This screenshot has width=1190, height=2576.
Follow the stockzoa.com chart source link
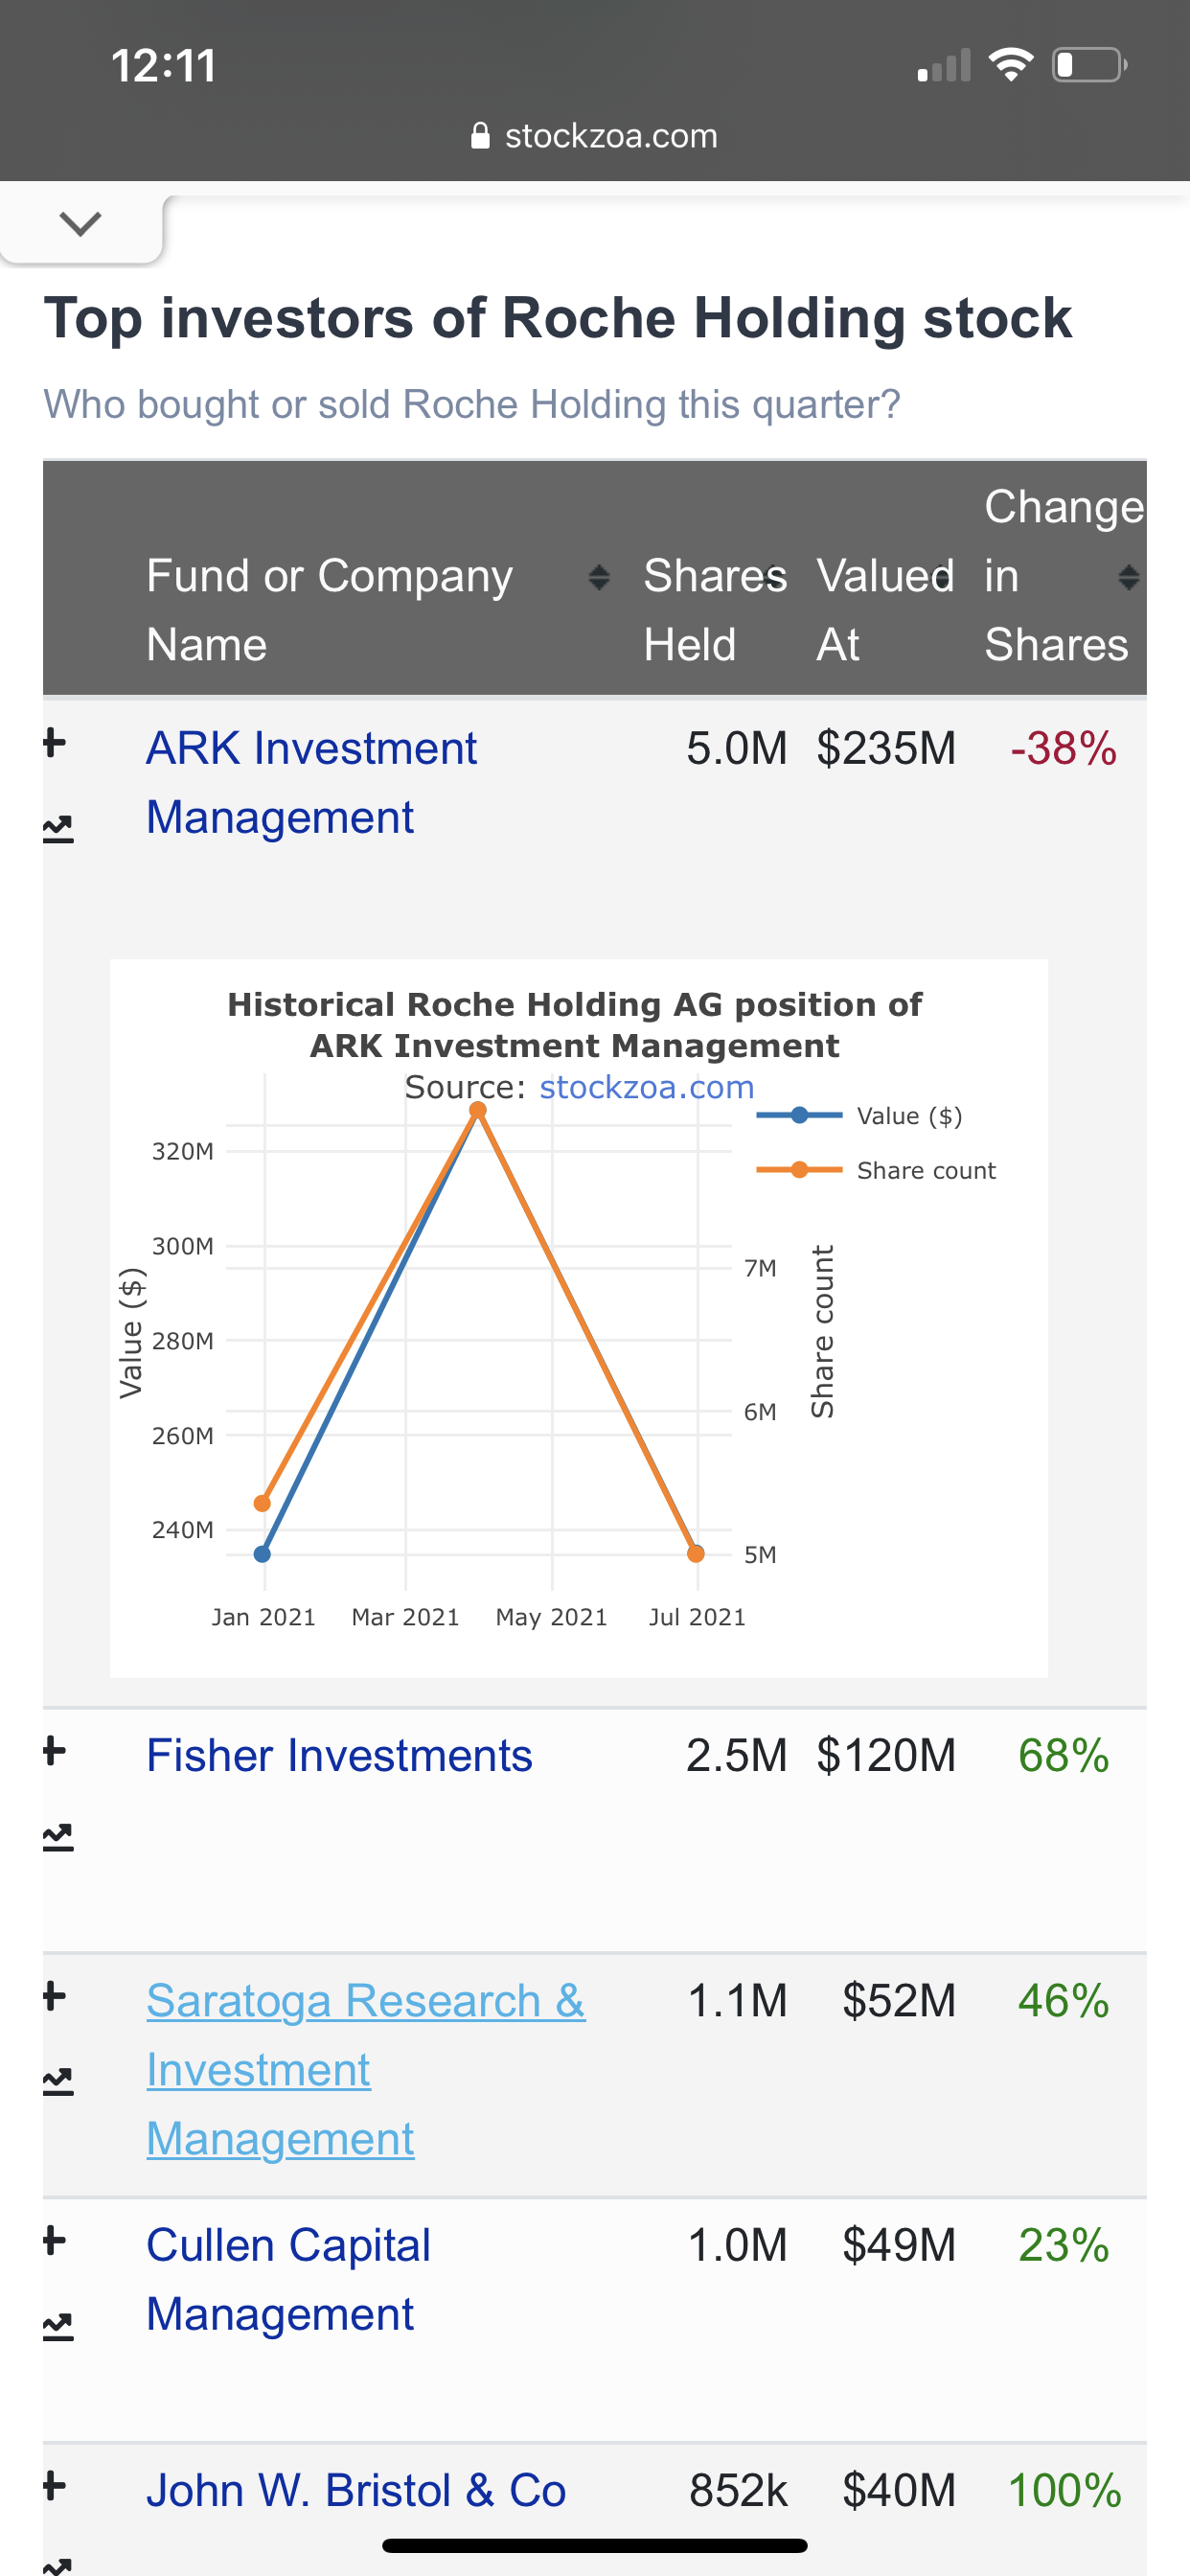coord(647,1087)
